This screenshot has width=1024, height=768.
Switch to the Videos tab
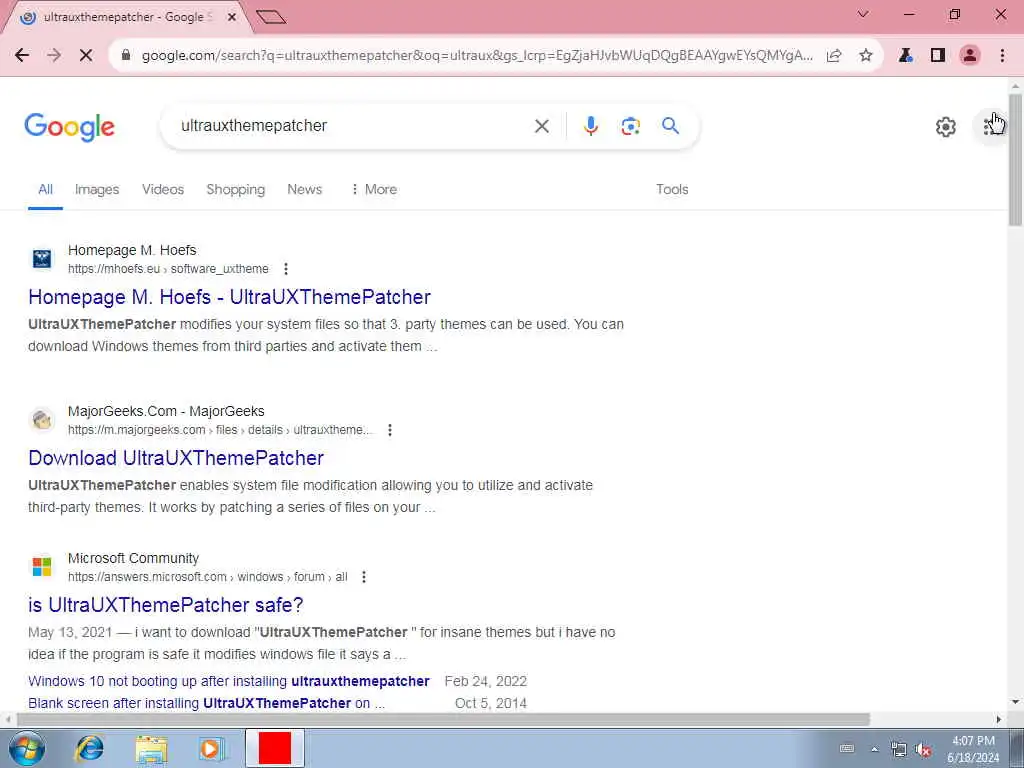pos(163,189)
